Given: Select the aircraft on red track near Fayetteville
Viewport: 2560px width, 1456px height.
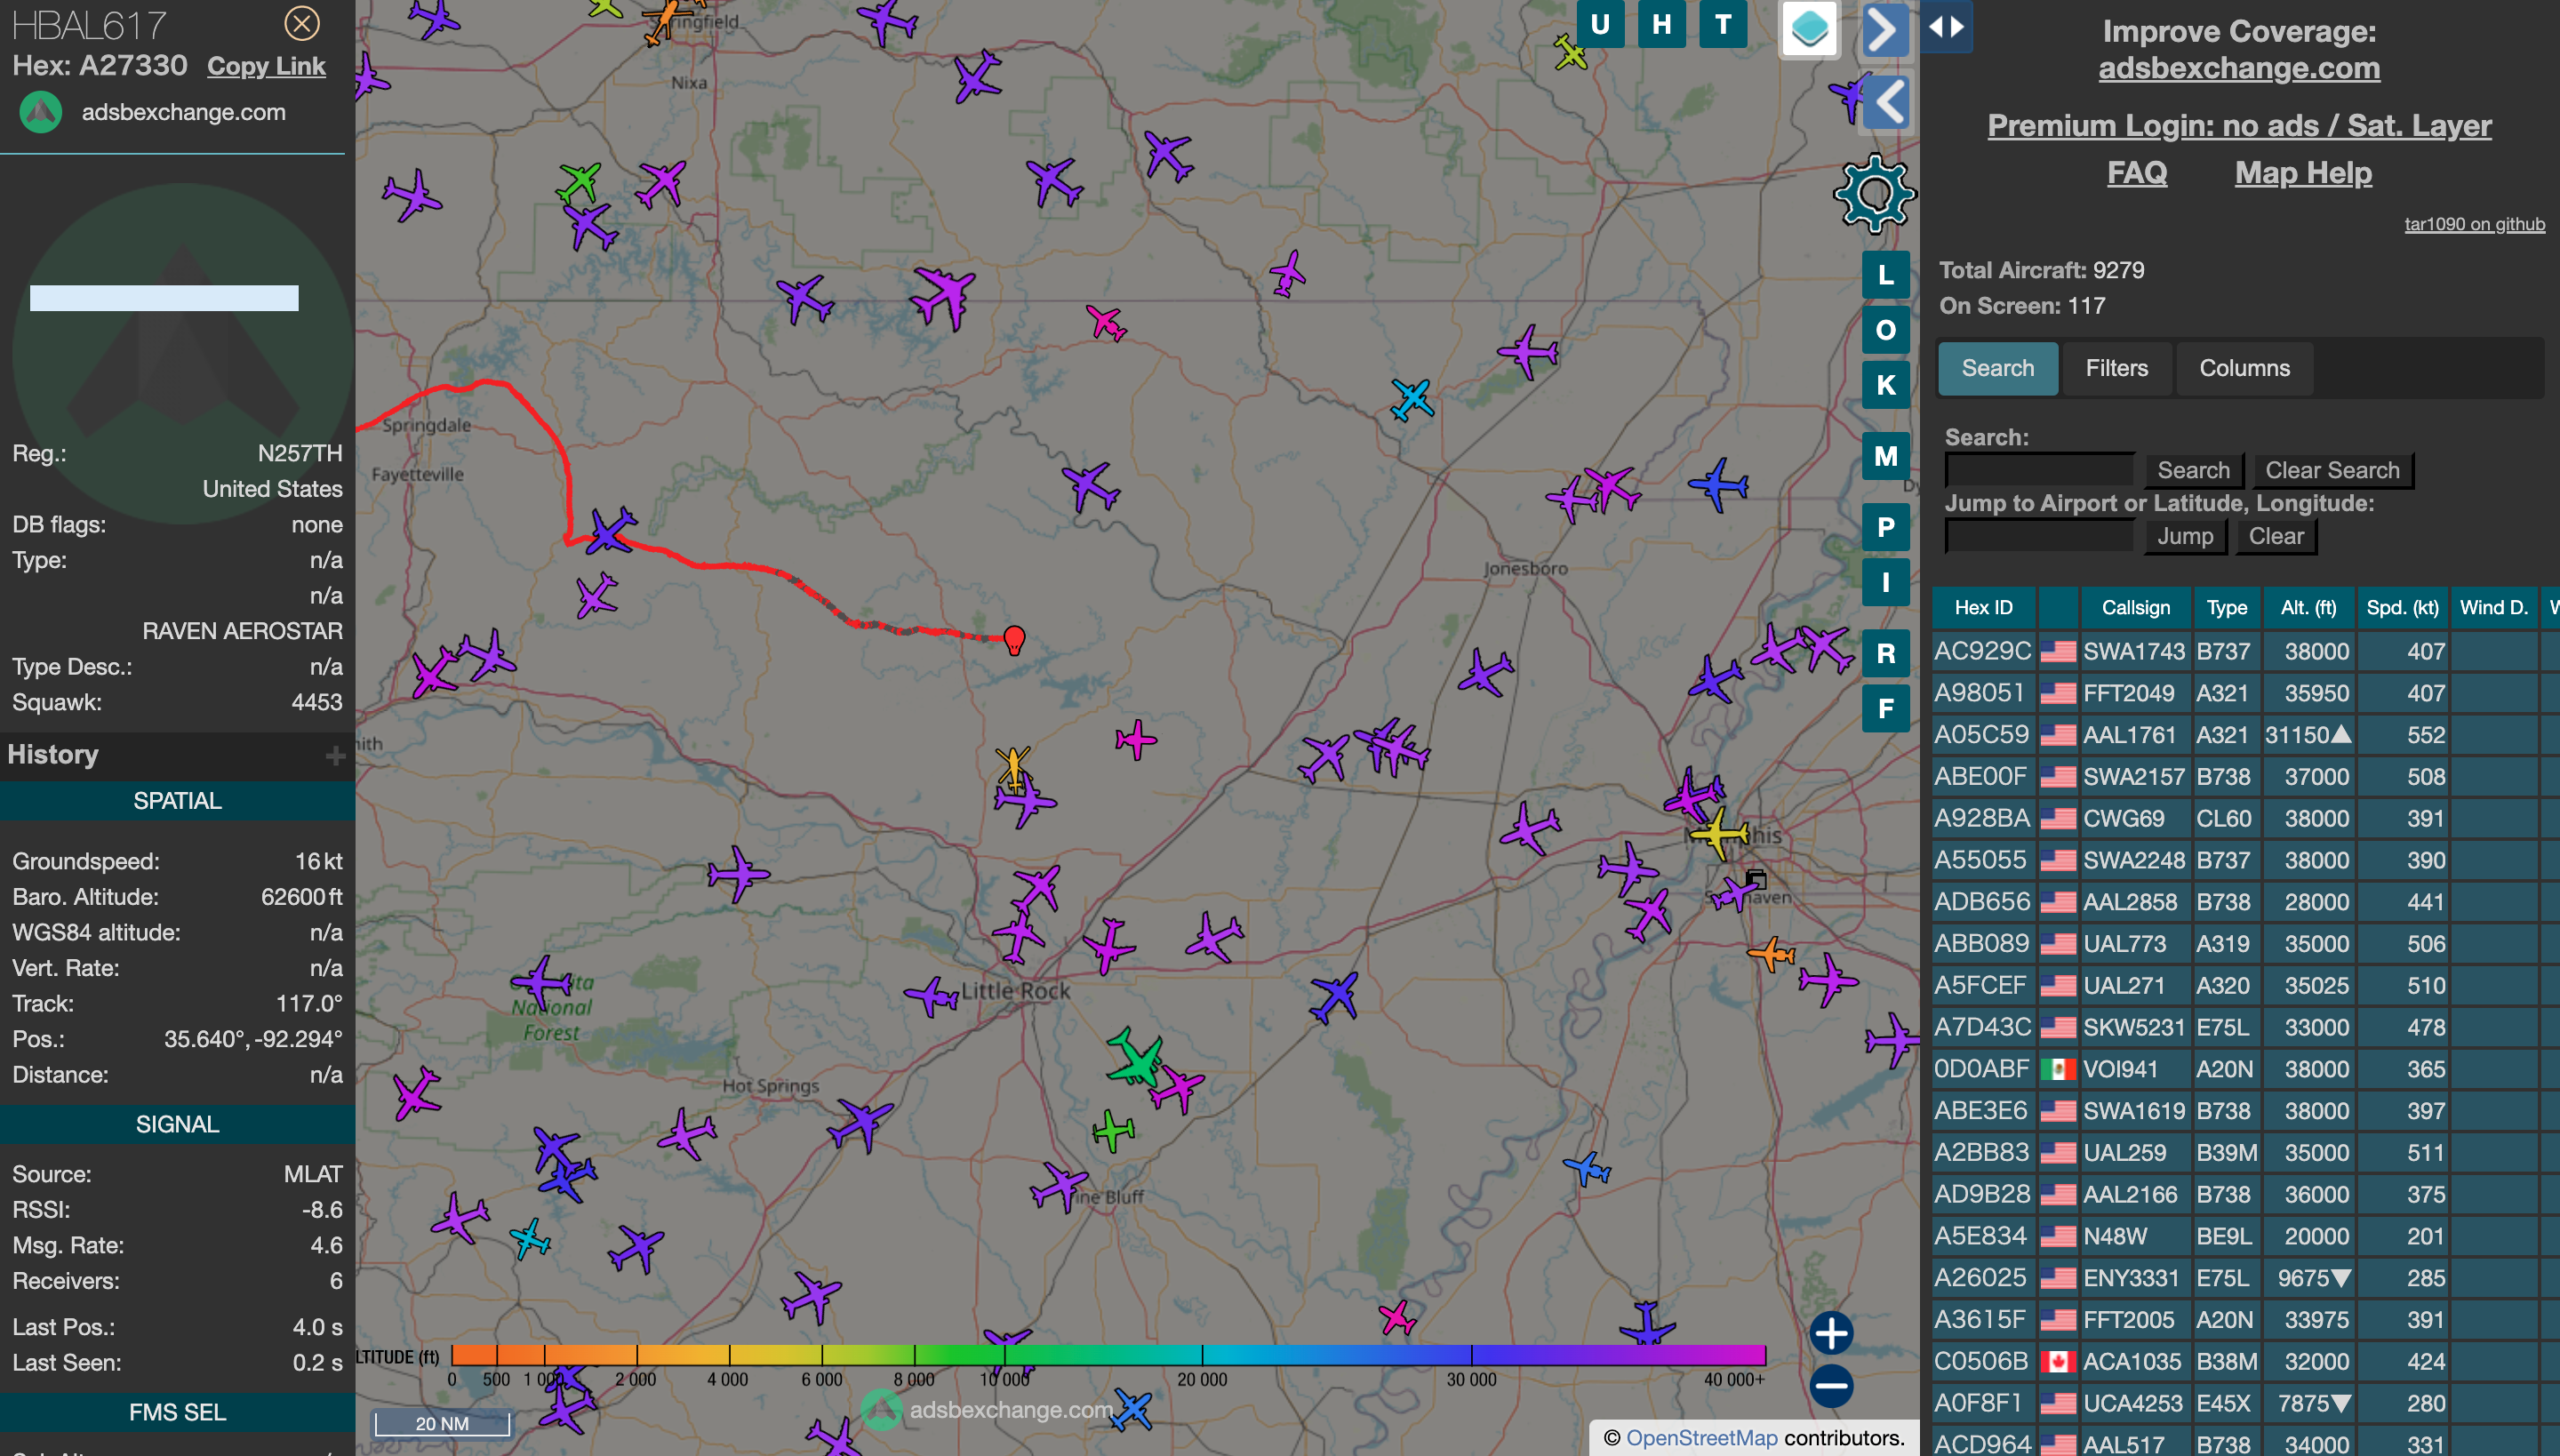Looking at the screenshot, I should click(609, 531).
